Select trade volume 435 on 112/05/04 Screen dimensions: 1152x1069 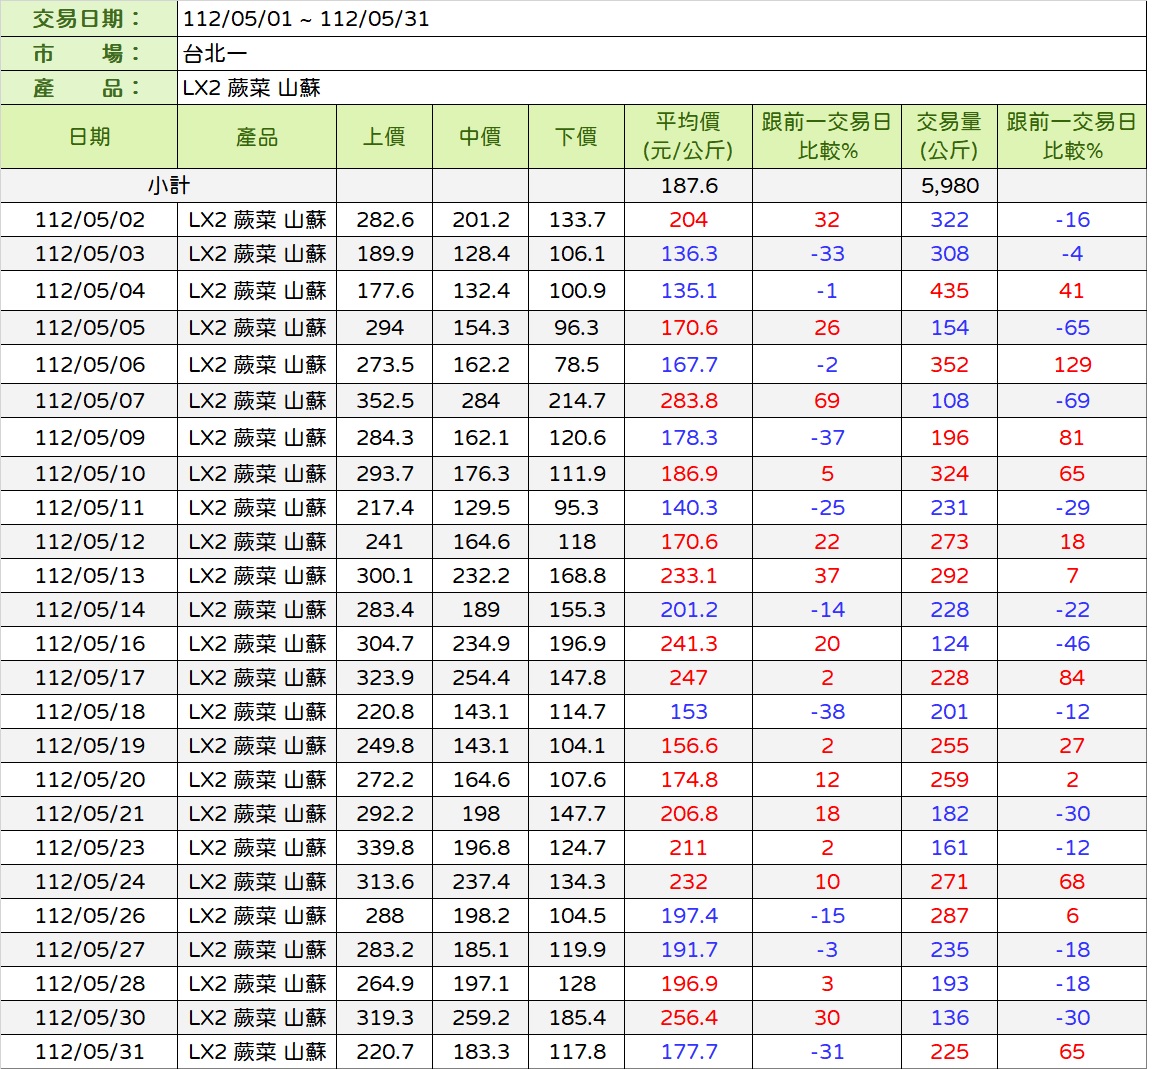tap(949, 291)
